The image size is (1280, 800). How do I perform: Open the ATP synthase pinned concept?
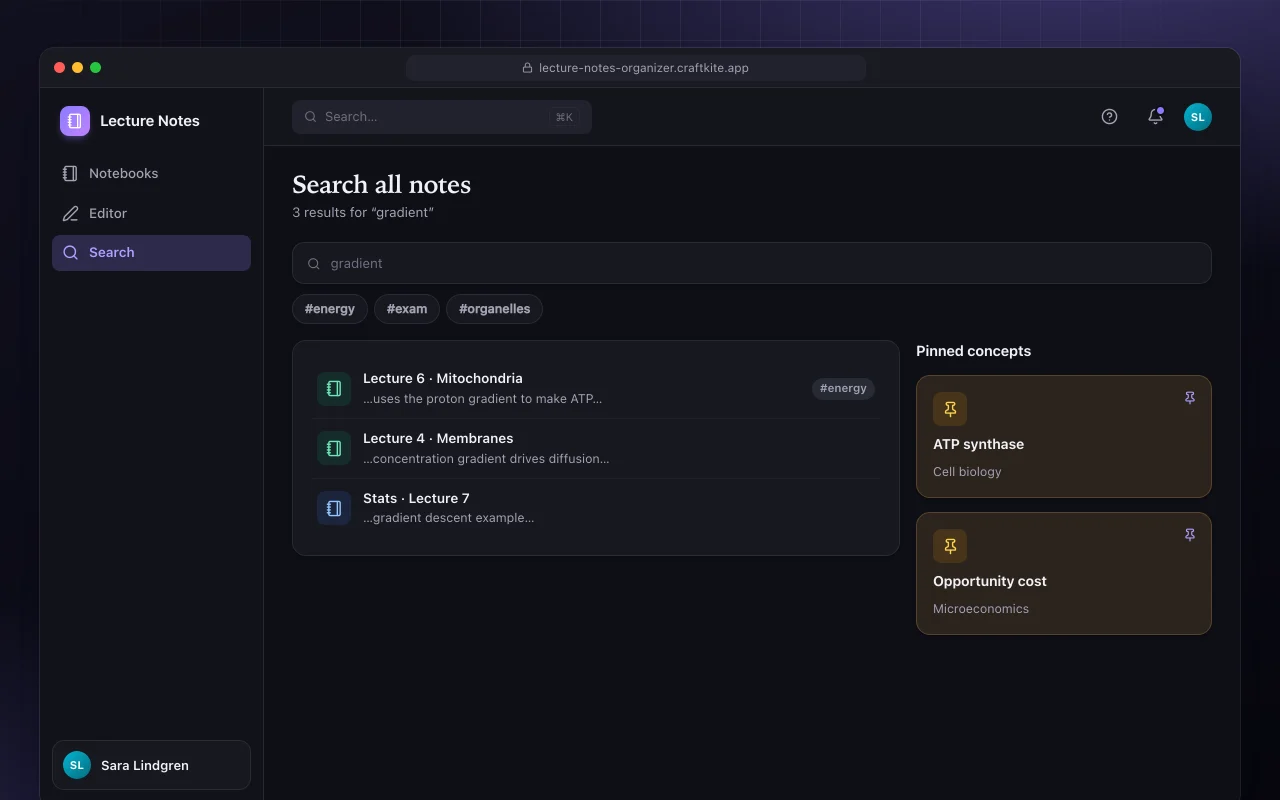point(1064,436)
